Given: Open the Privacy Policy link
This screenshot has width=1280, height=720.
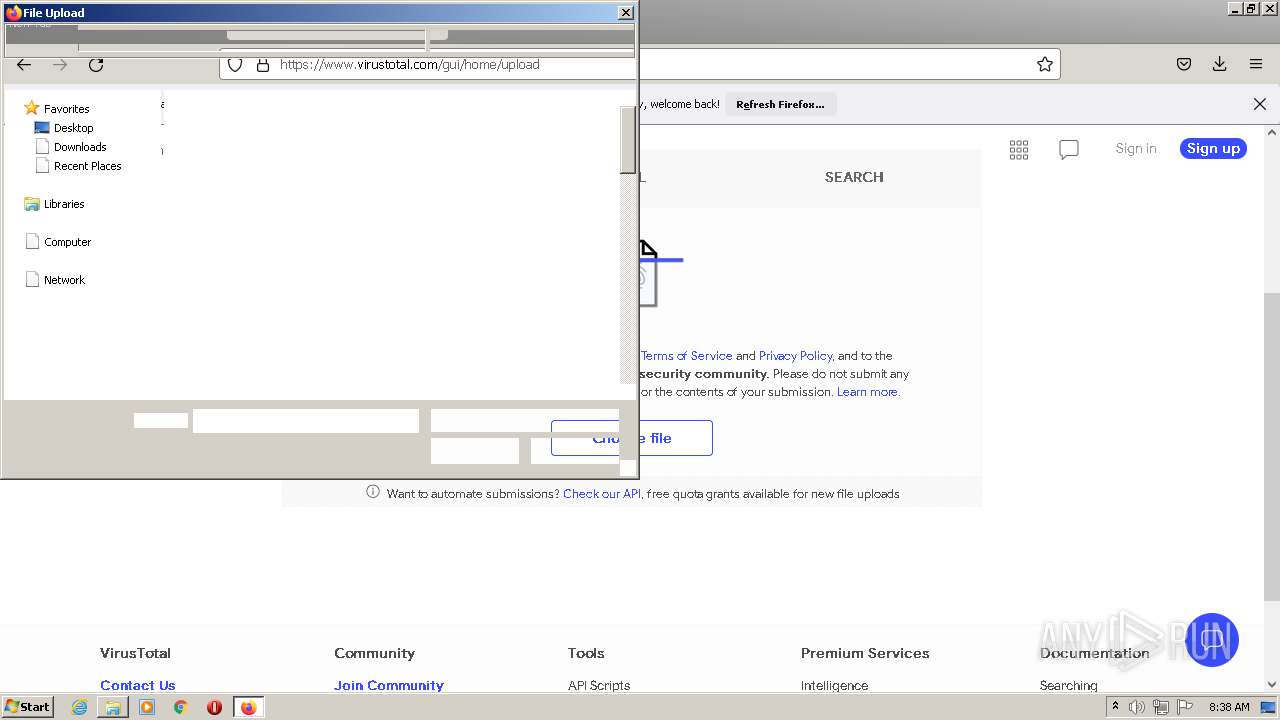Looking at the screenshot, I should (x=795, y=356).
